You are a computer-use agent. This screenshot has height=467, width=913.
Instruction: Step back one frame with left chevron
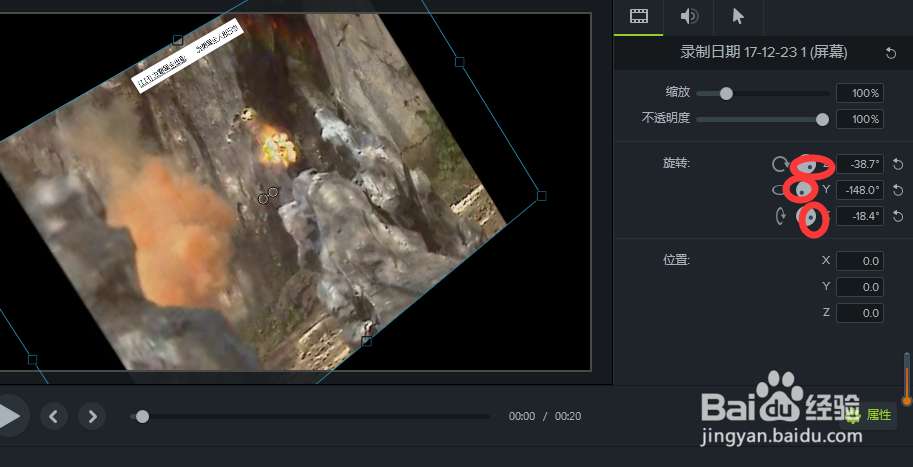(54, 416)
